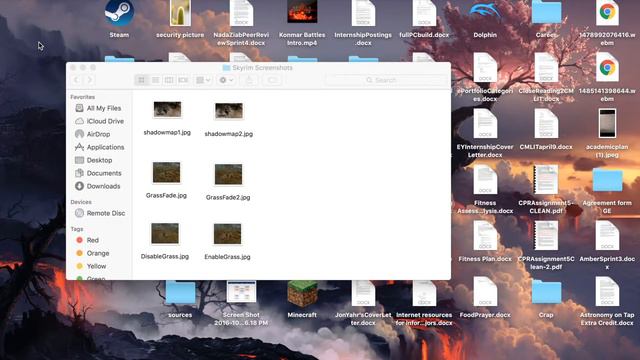
Task: Select the CloseReading2CMLIT.docx desktop file
Action: coord(546,67)
